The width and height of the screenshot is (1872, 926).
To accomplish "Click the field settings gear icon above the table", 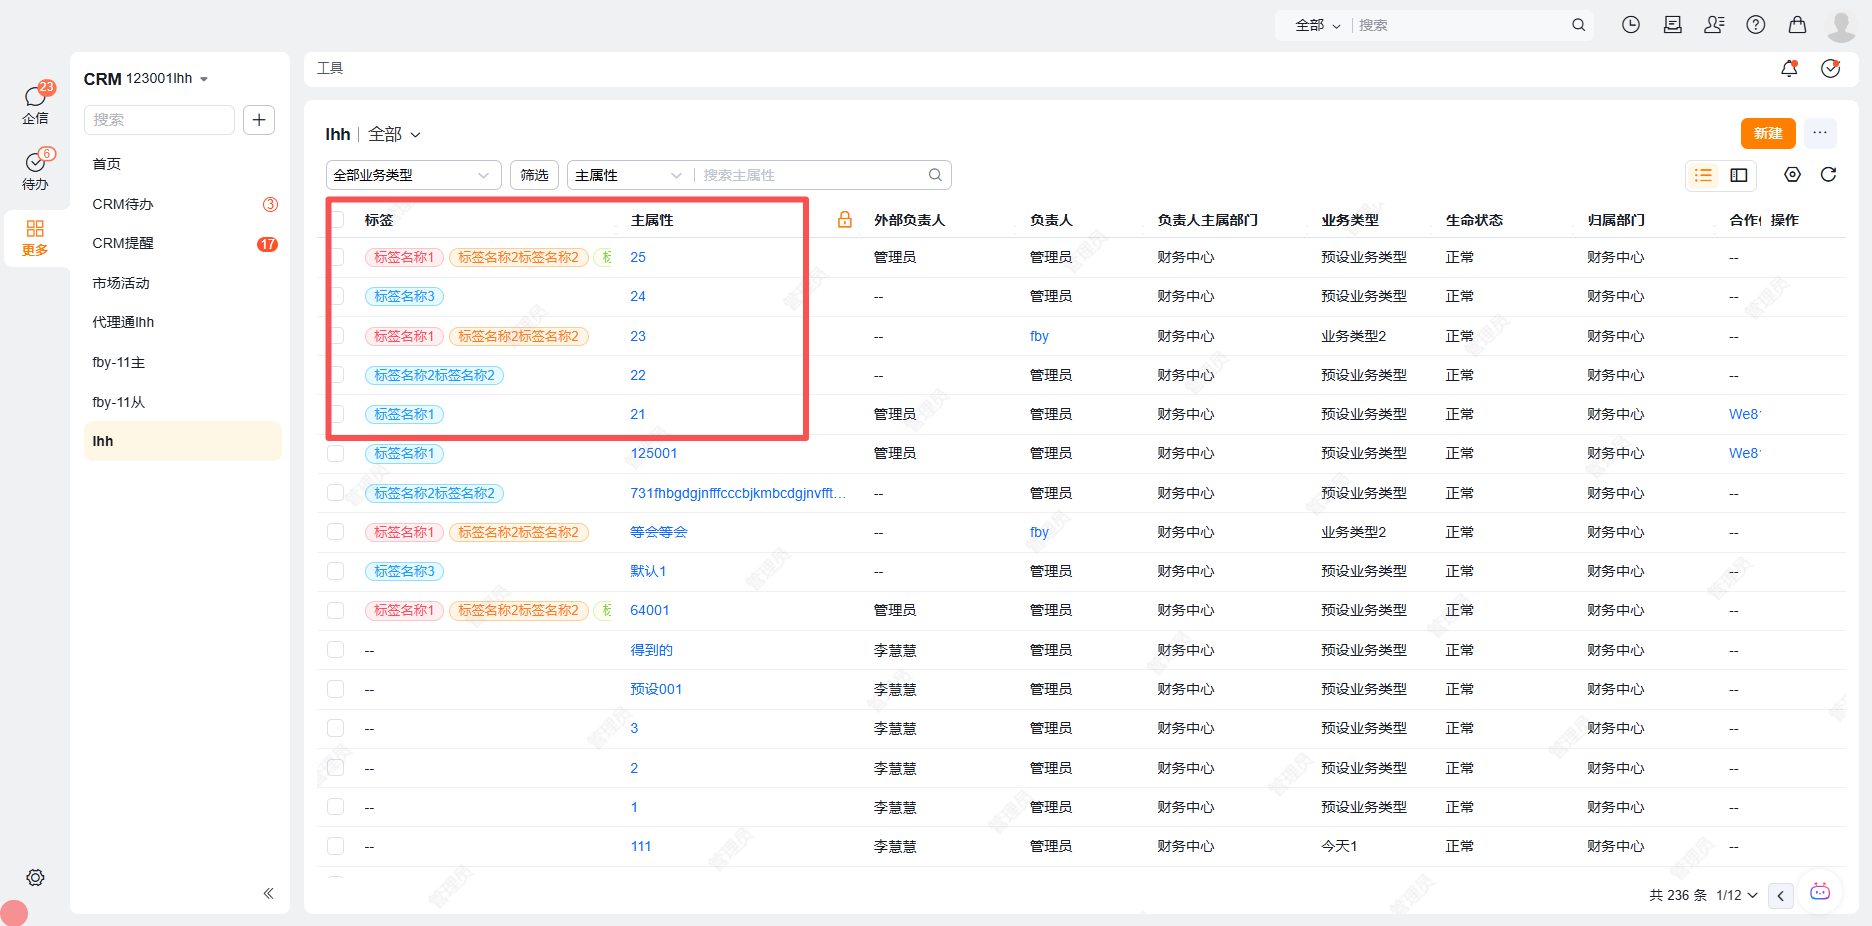I will point(1792,174).
